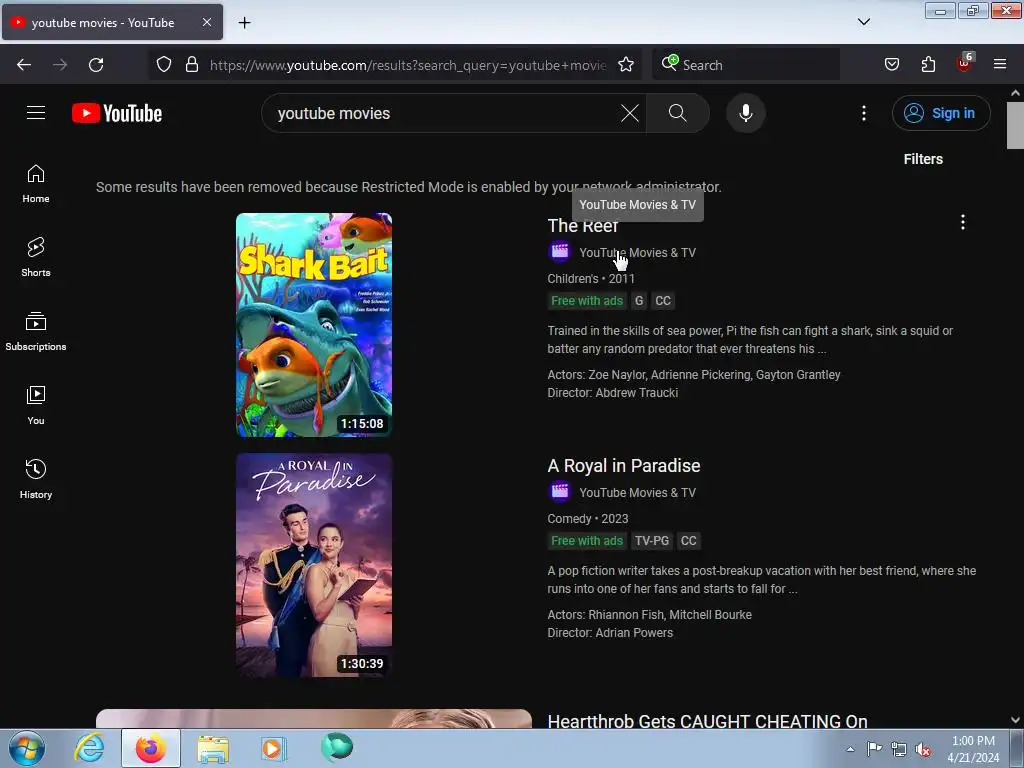Click the TV-PG rating badge

click(652, 541)
